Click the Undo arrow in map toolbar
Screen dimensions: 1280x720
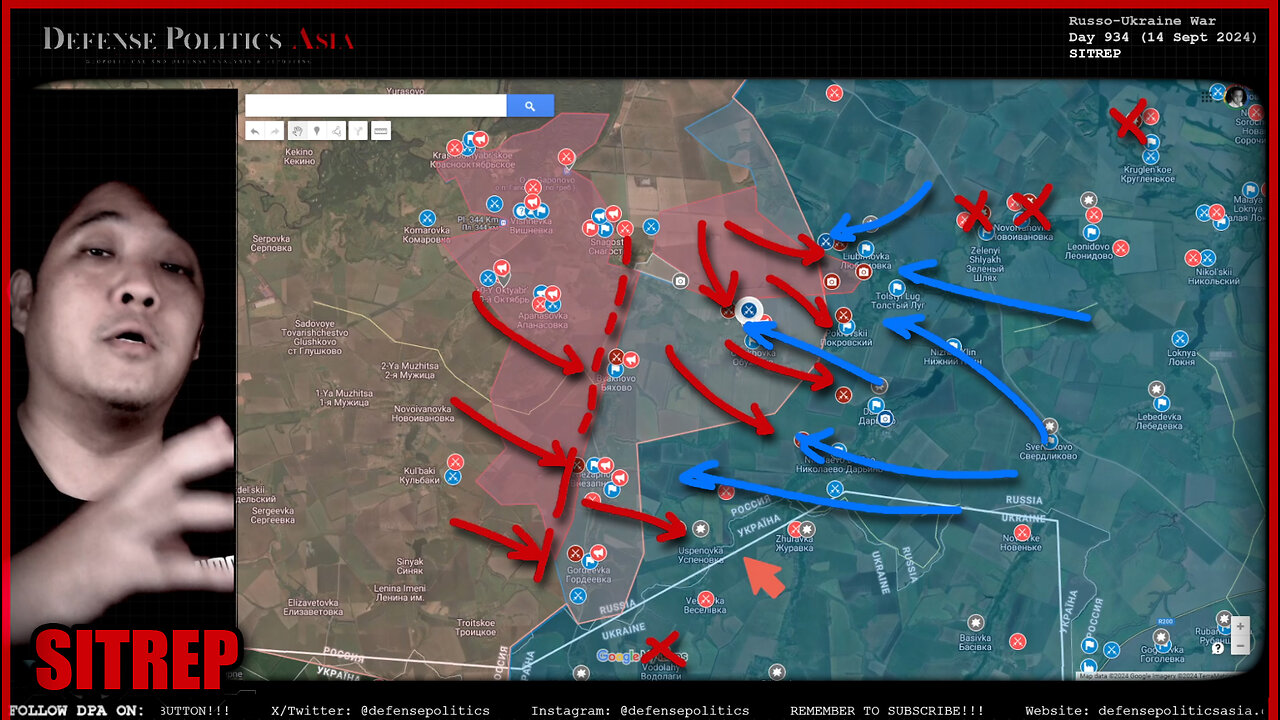tap(256, 131)
